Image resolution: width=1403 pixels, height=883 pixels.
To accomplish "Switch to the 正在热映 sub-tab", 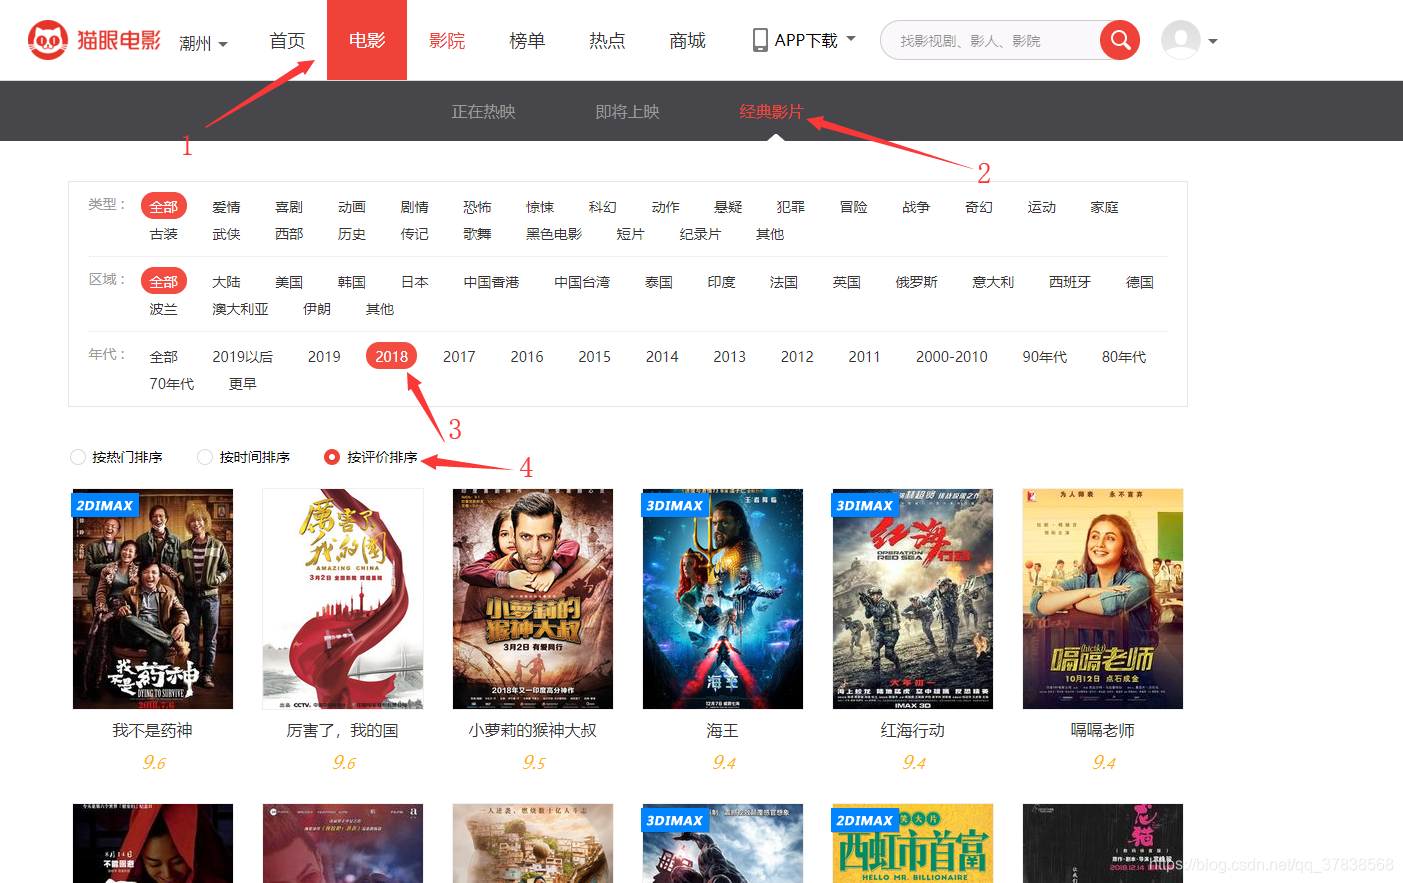I will pyautogui.click(x=483, y=112).
